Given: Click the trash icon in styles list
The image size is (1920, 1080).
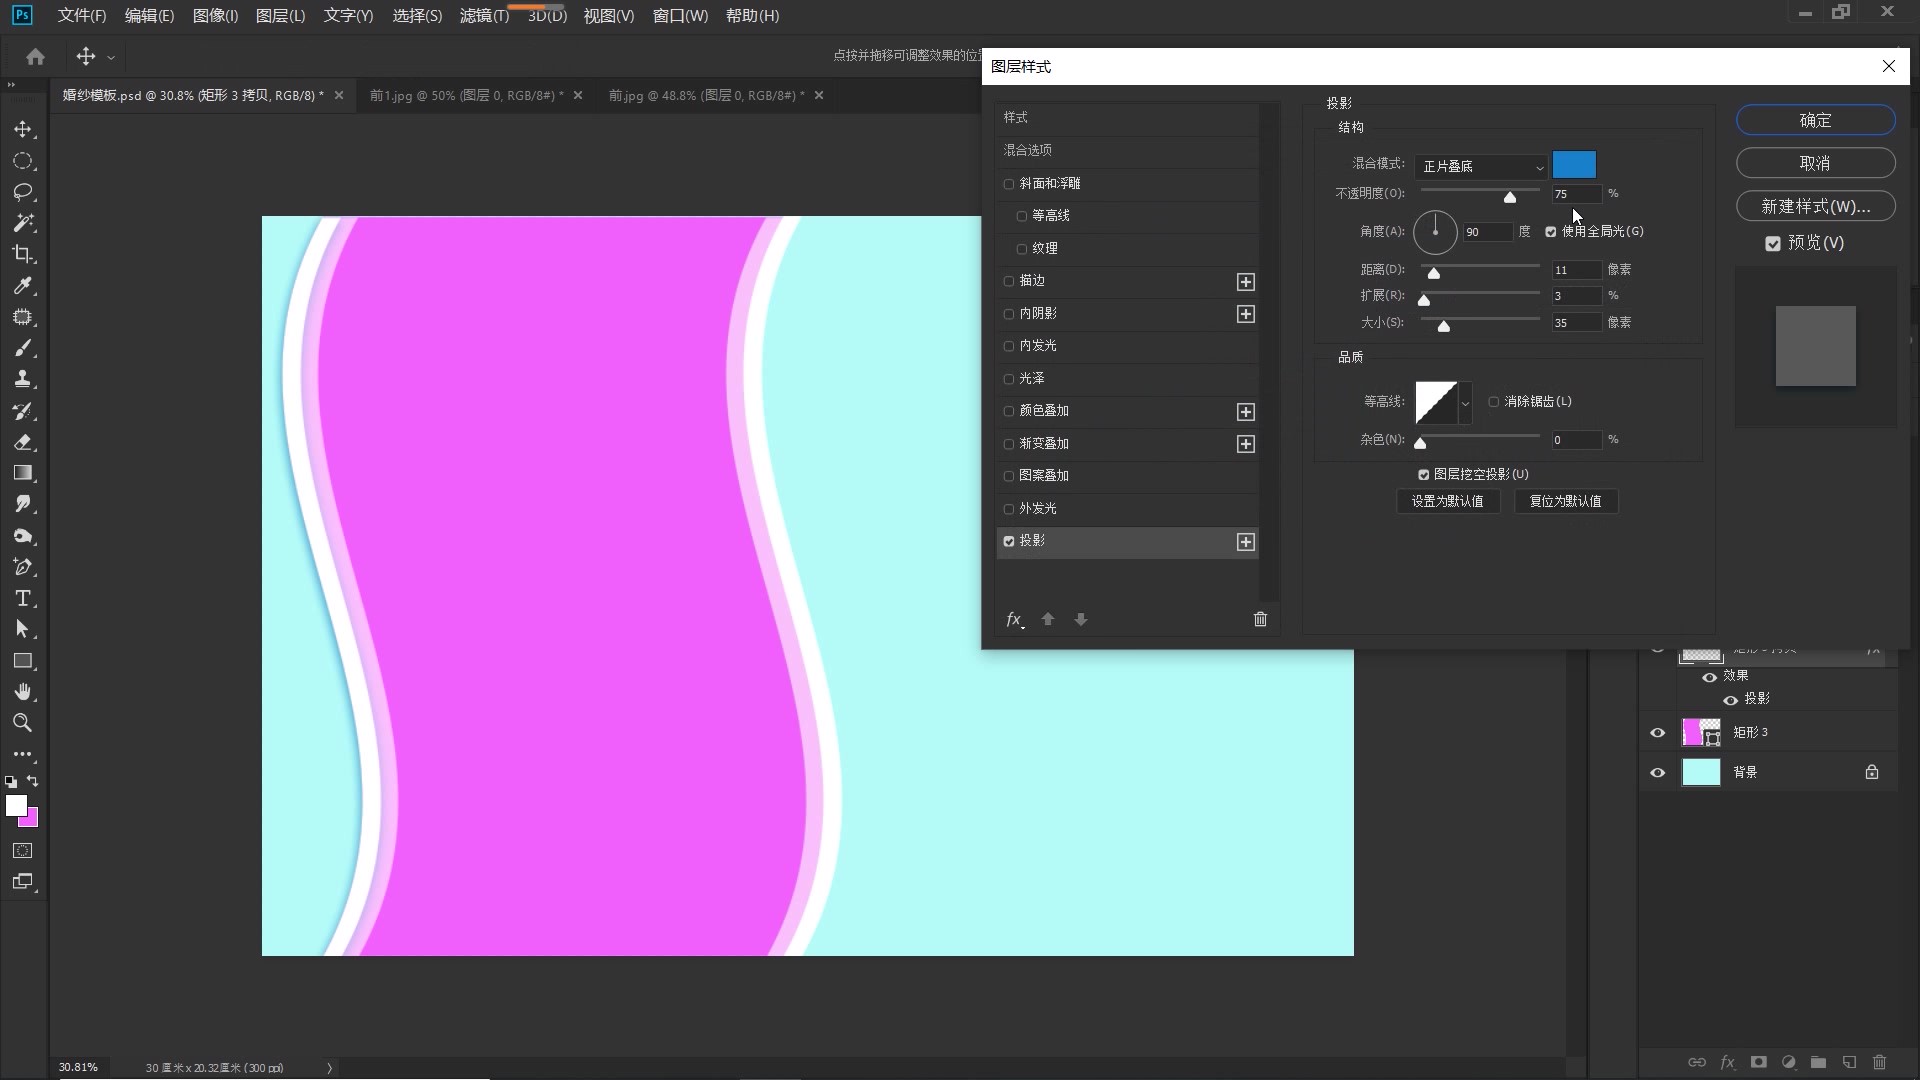Looking at the screenshot, I should point(1260,619).
